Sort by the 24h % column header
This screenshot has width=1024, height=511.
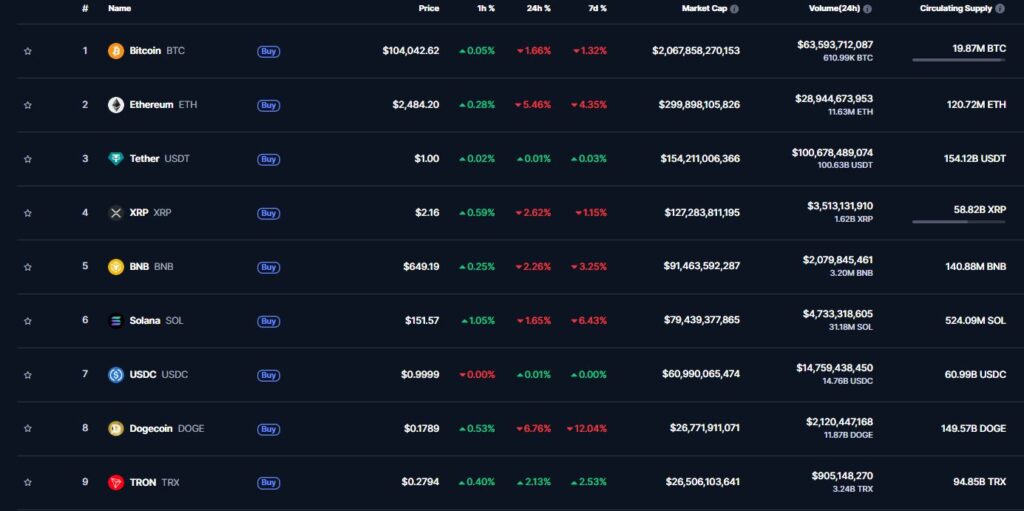[x=539, y=9]
